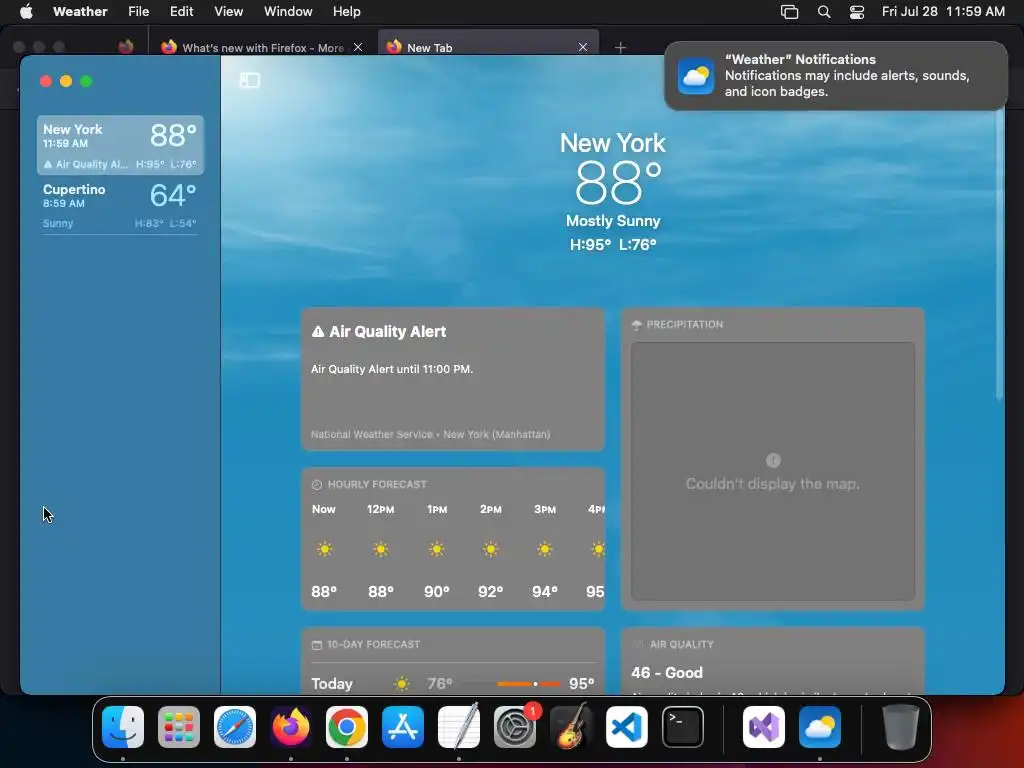Viewport: 1024px width, 768px height.
Task: Open the Weather menu in menu bar
Action: click(x=80, y=12)
